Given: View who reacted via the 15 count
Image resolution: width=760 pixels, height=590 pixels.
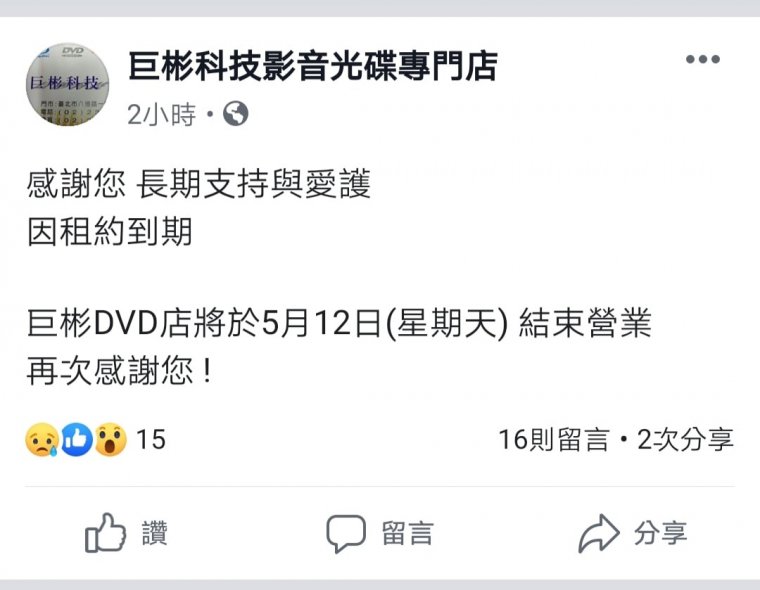Looking at the screenshot, I should [x=151, y=440].
